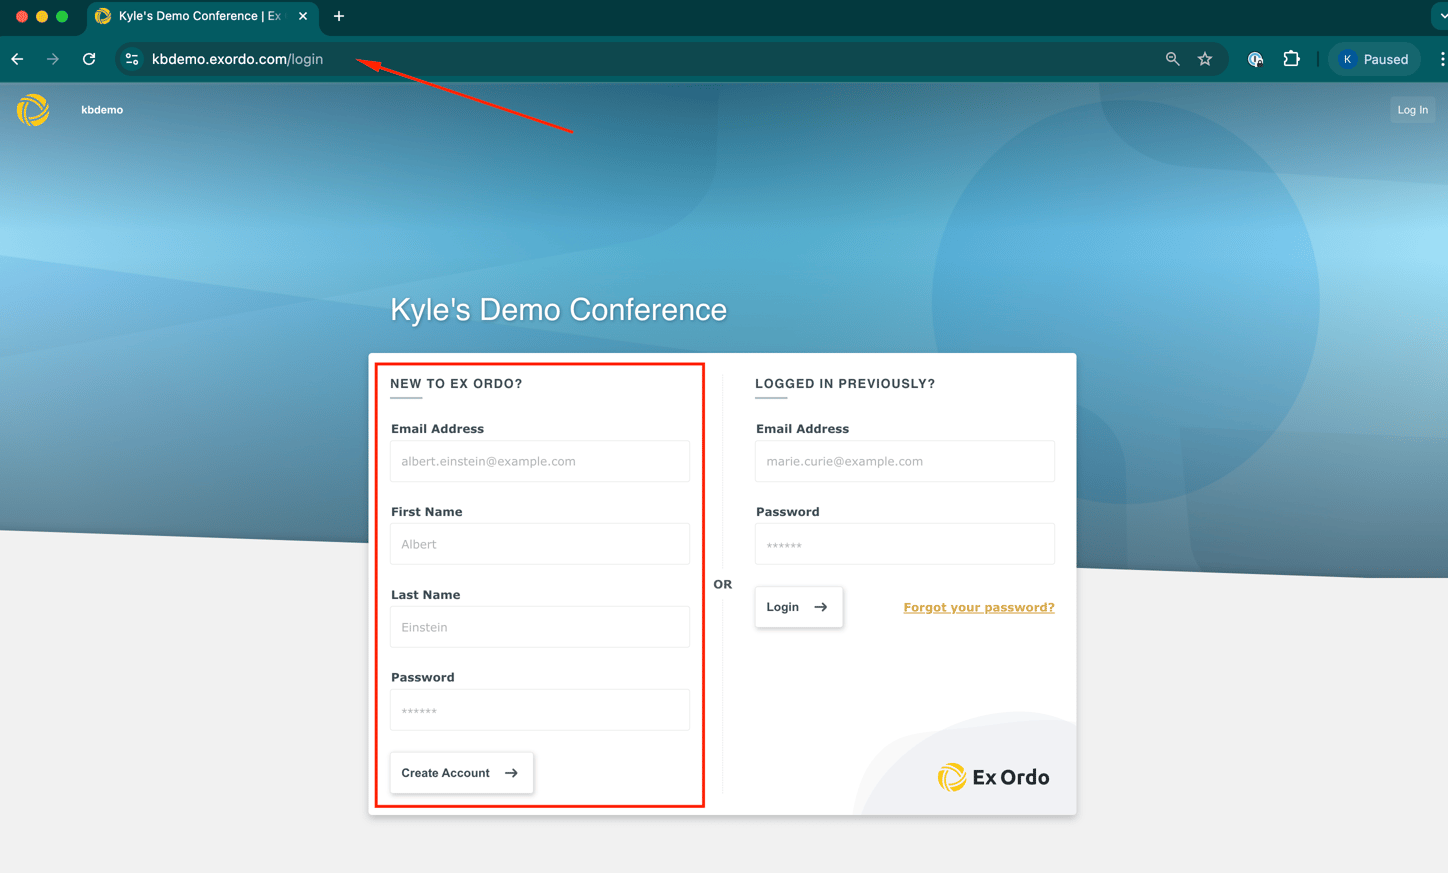
Task: Click the Log In button in header
Action: [1412, 110]
